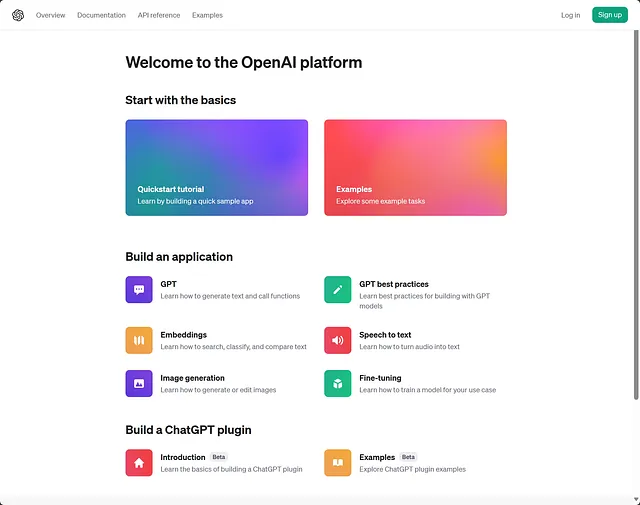
Task: Go to Overview in top navigation
Action: pyautogui.click(x=51, y=15)
